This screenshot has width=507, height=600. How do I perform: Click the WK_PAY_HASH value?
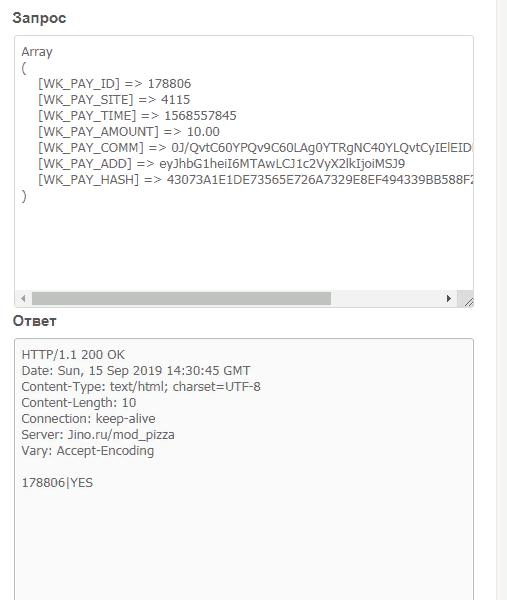tap(320, 180)
